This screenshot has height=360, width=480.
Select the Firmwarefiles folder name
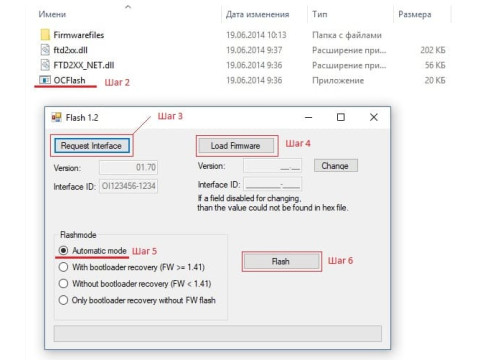pyautogui.click(x=79, y=35)
